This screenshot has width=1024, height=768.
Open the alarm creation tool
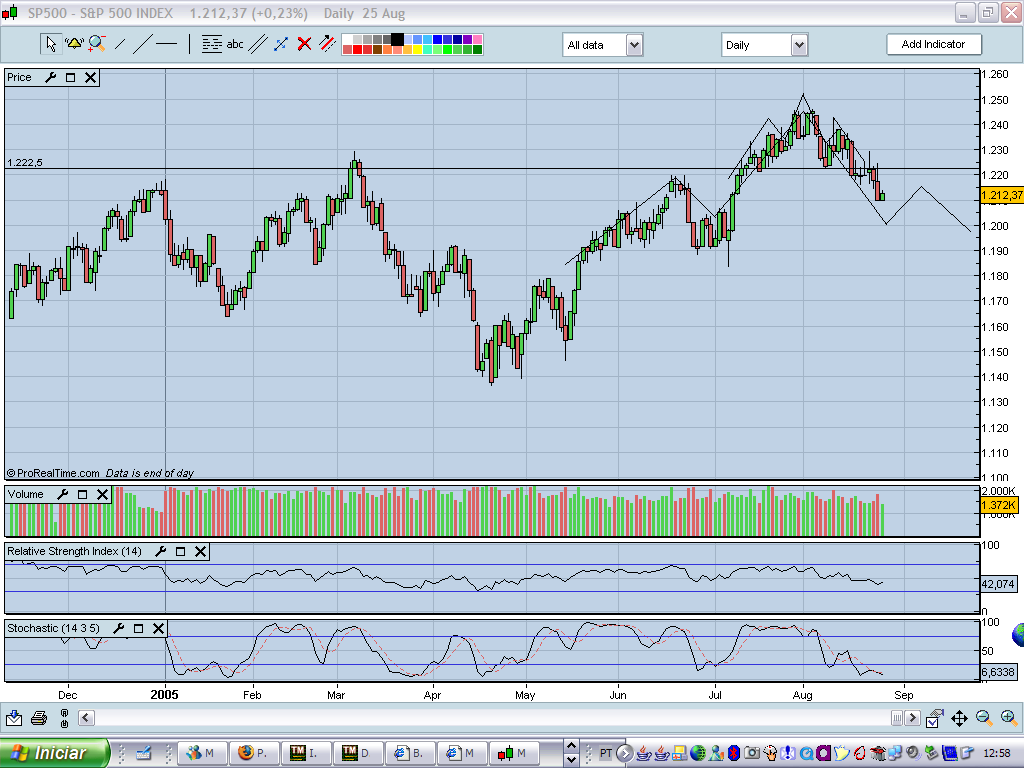tap(73, 44)
